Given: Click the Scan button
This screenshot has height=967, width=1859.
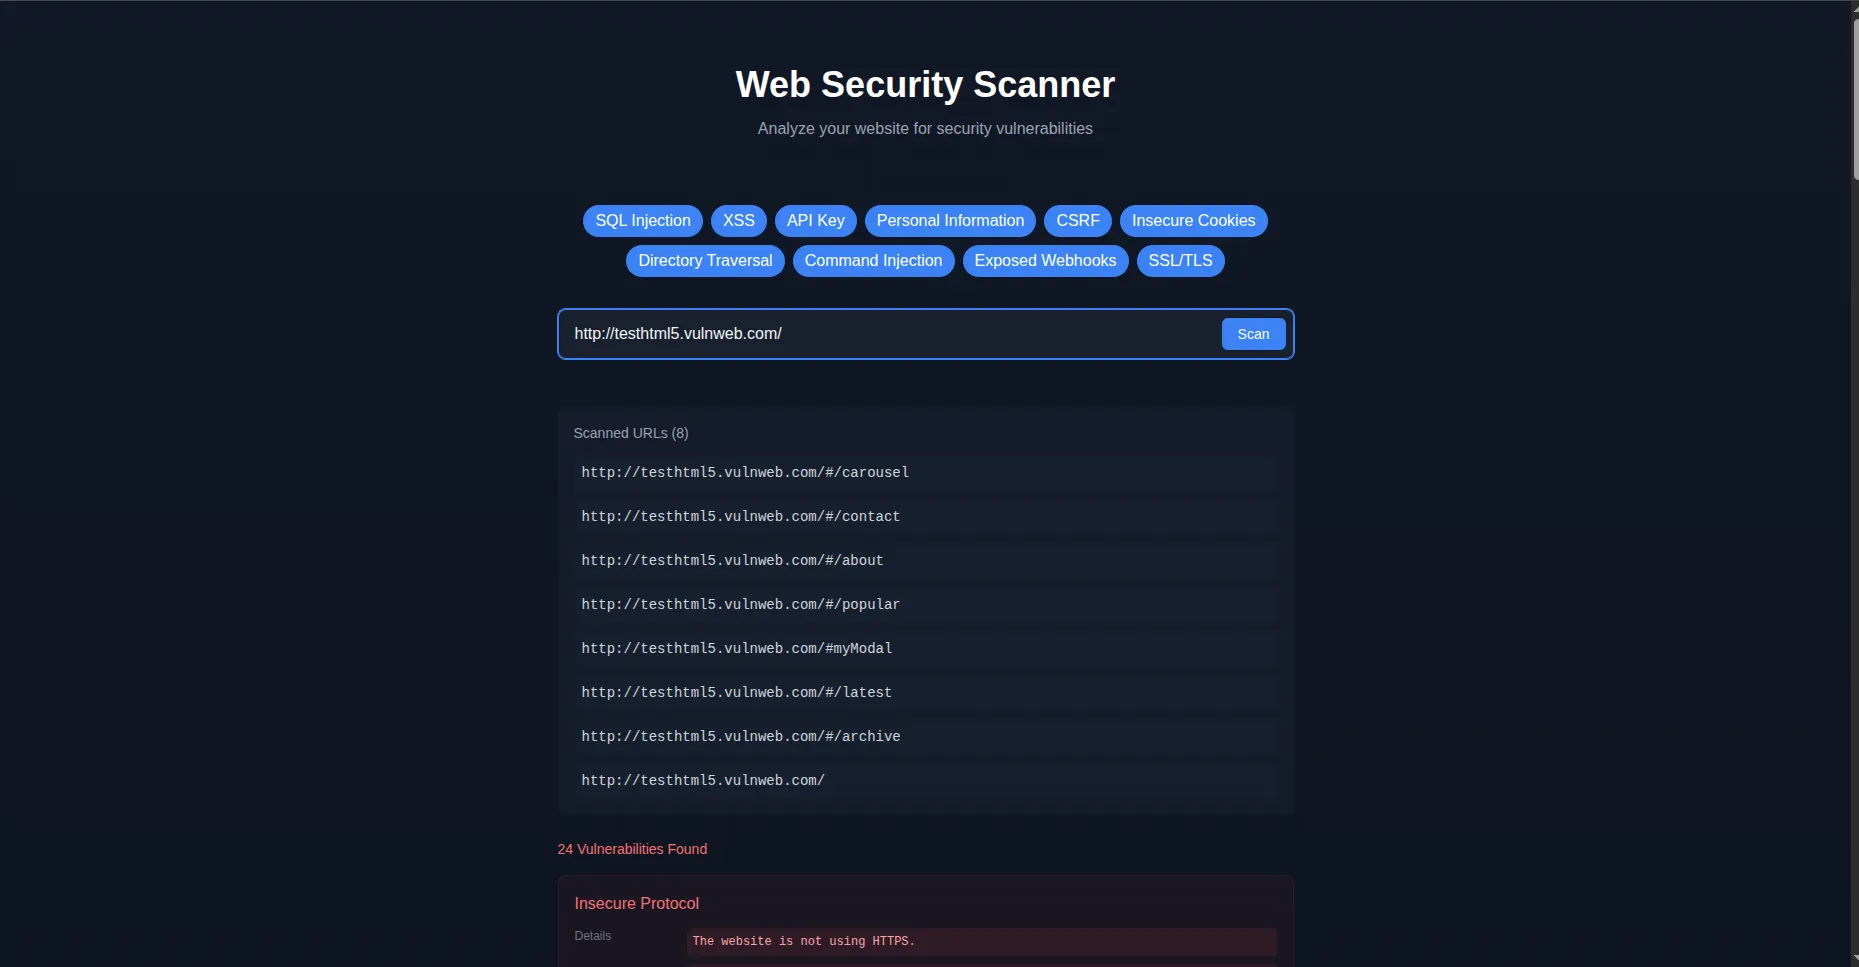Looking at the screenshot, I should point(1252,334).
